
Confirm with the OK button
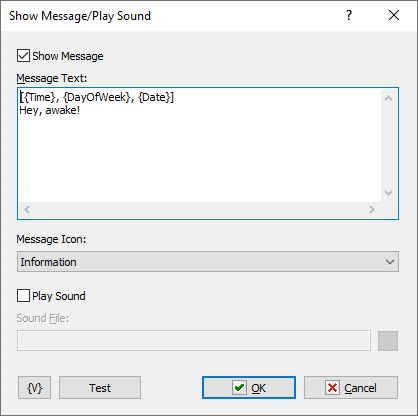pyautogui.click(x=249, y=388)
